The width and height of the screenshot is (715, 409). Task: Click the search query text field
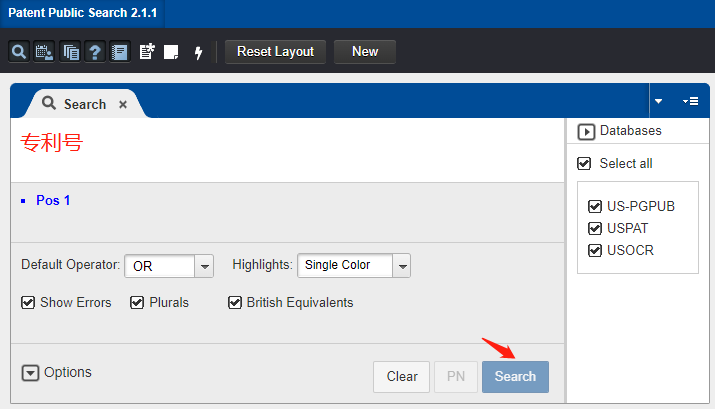pos(290,148)
